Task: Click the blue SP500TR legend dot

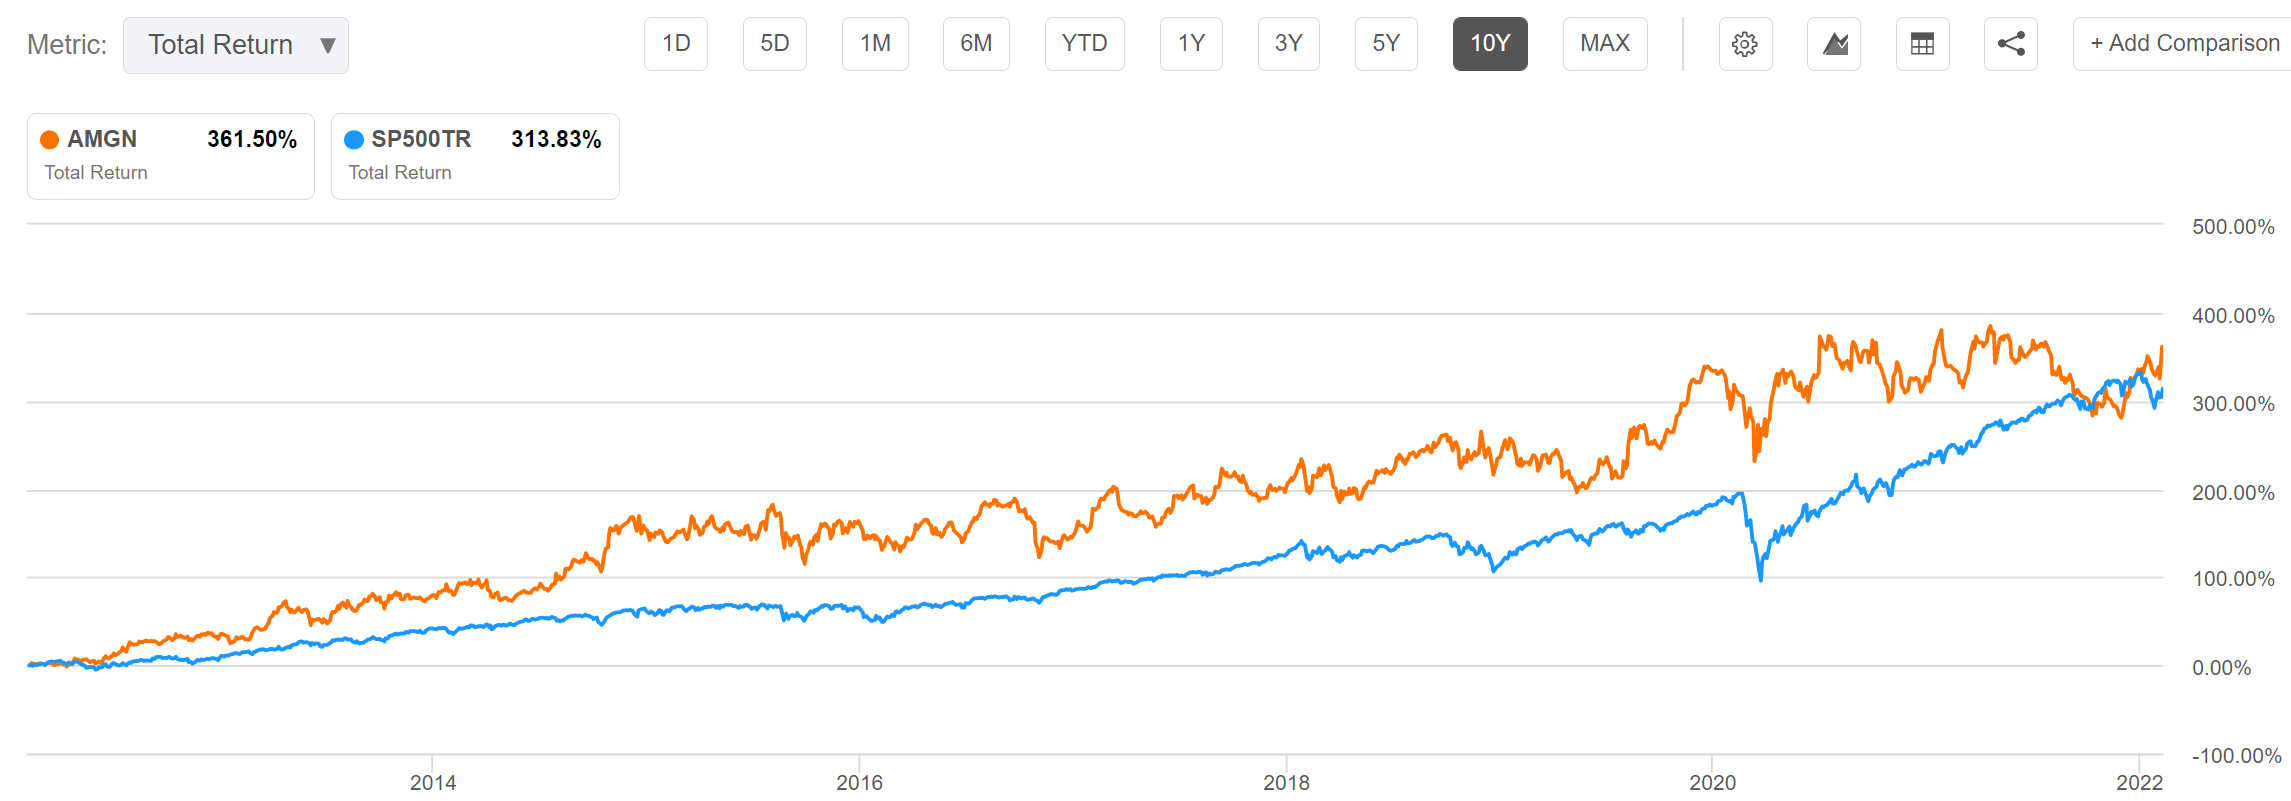Action: coord(354,140)
